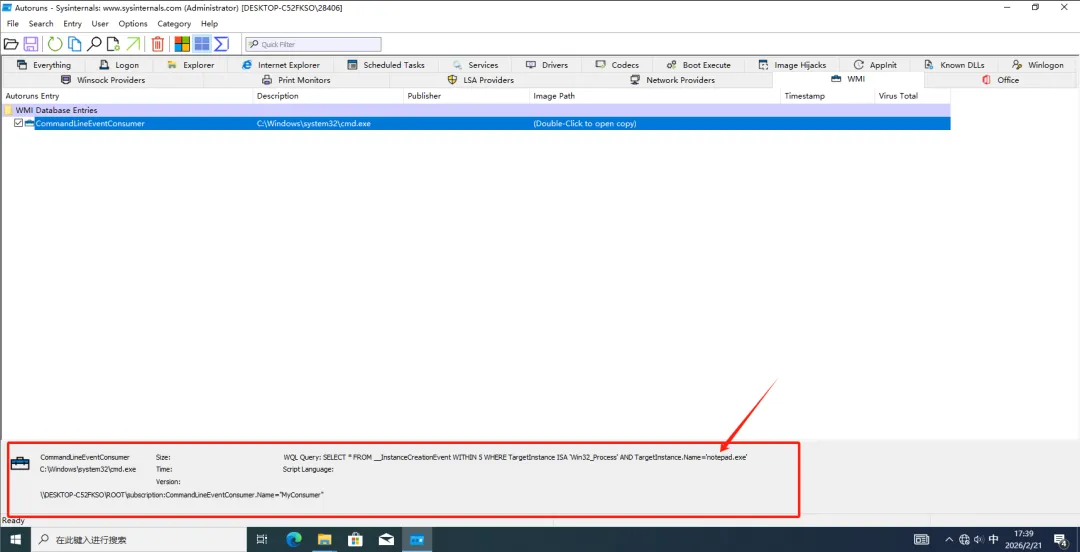The image size is (1080, 552).
Task: Click the blue Copy pages toolbar icon
Action: (74, 44)
